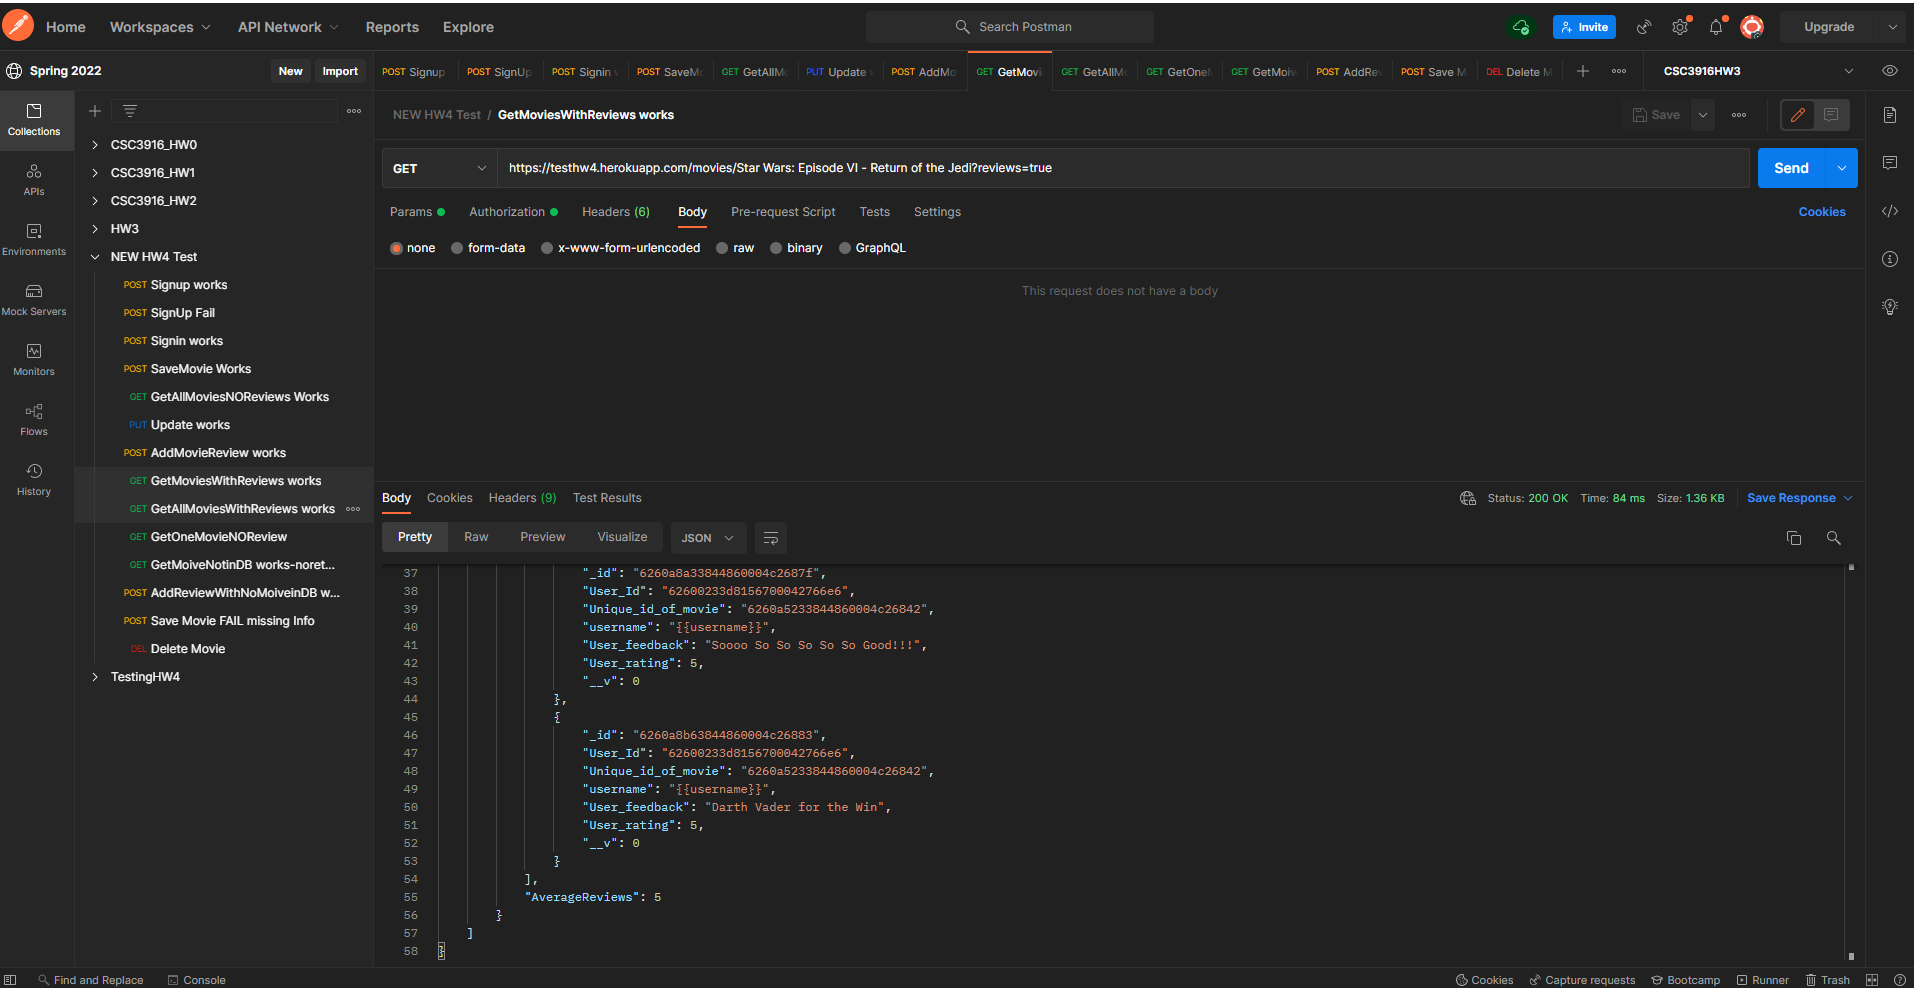Screen dimensions: 1914x988
Task: Open the Code snippet panel on the right
Action: (1889, 211)
